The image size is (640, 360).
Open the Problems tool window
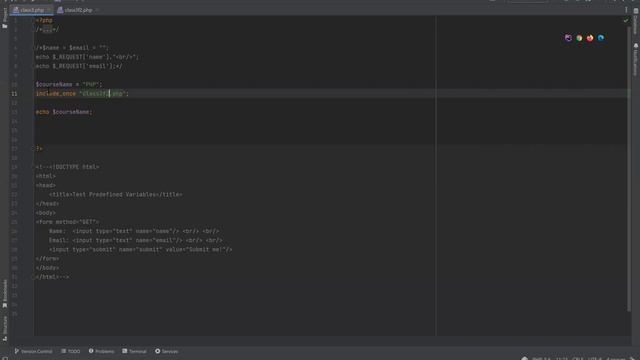click(x=101, y=351)
